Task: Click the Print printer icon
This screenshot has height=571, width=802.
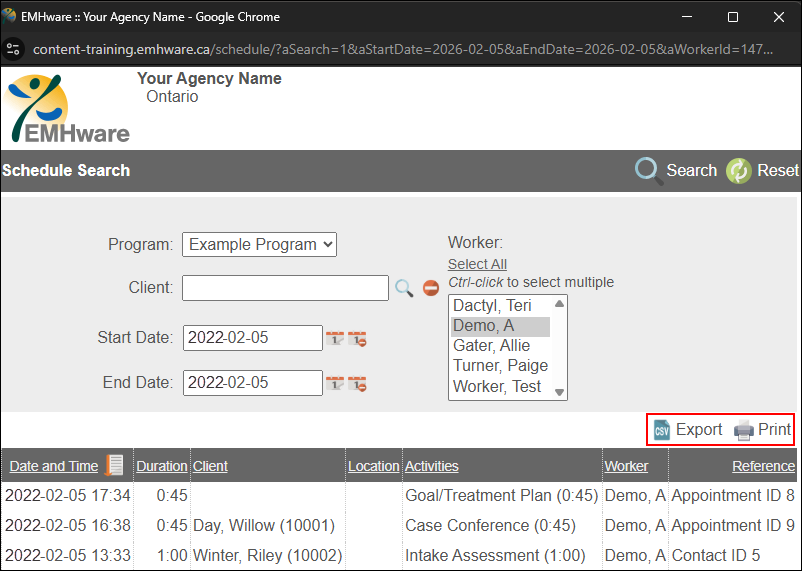Action: coord(744,430)
